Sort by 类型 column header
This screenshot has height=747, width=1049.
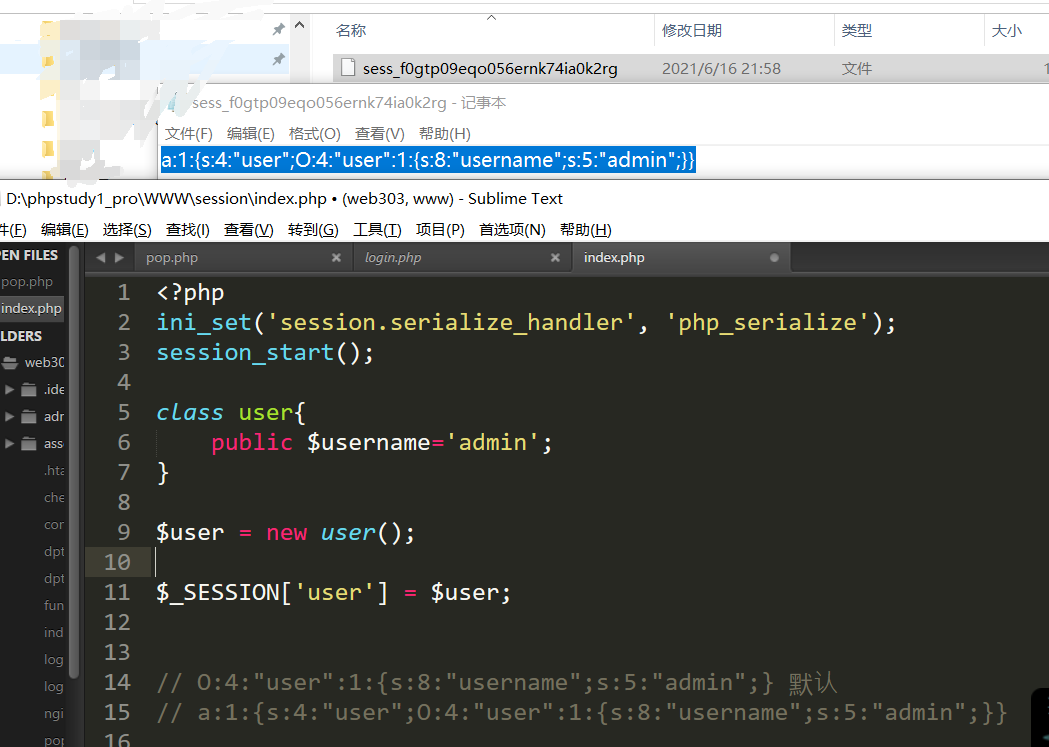click(x=857, y=31)
